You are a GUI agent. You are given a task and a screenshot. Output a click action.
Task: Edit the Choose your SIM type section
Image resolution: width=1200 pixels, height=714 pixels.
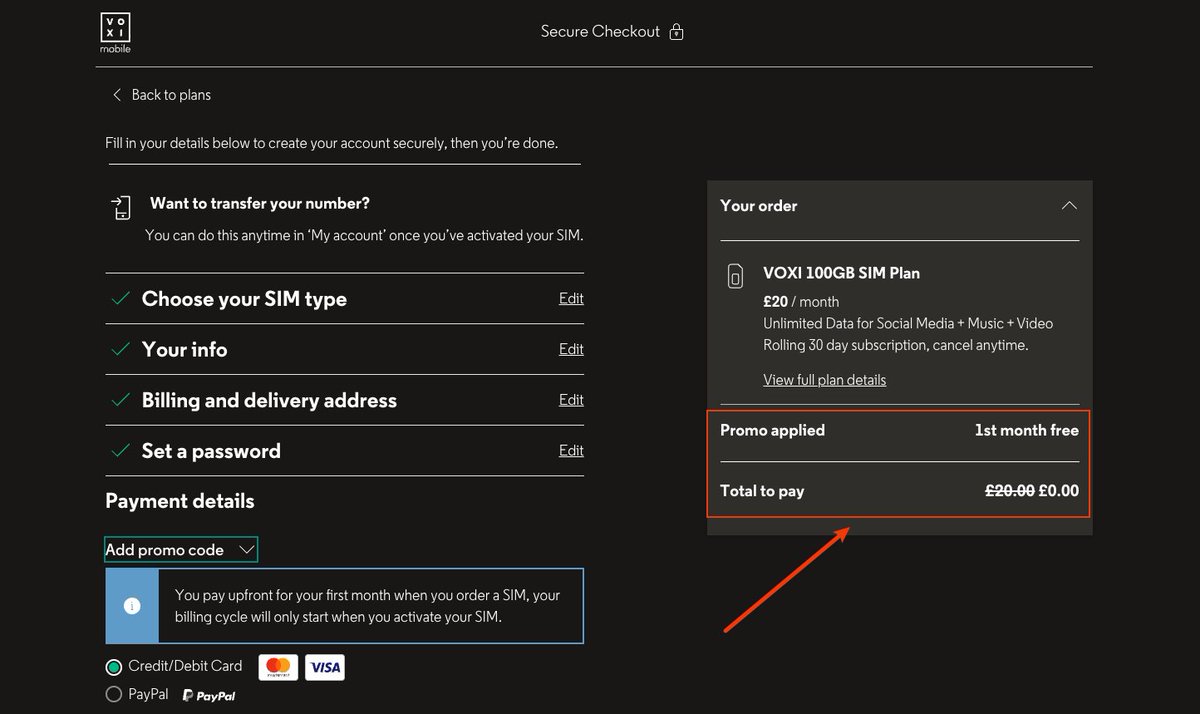pos(571,298)
